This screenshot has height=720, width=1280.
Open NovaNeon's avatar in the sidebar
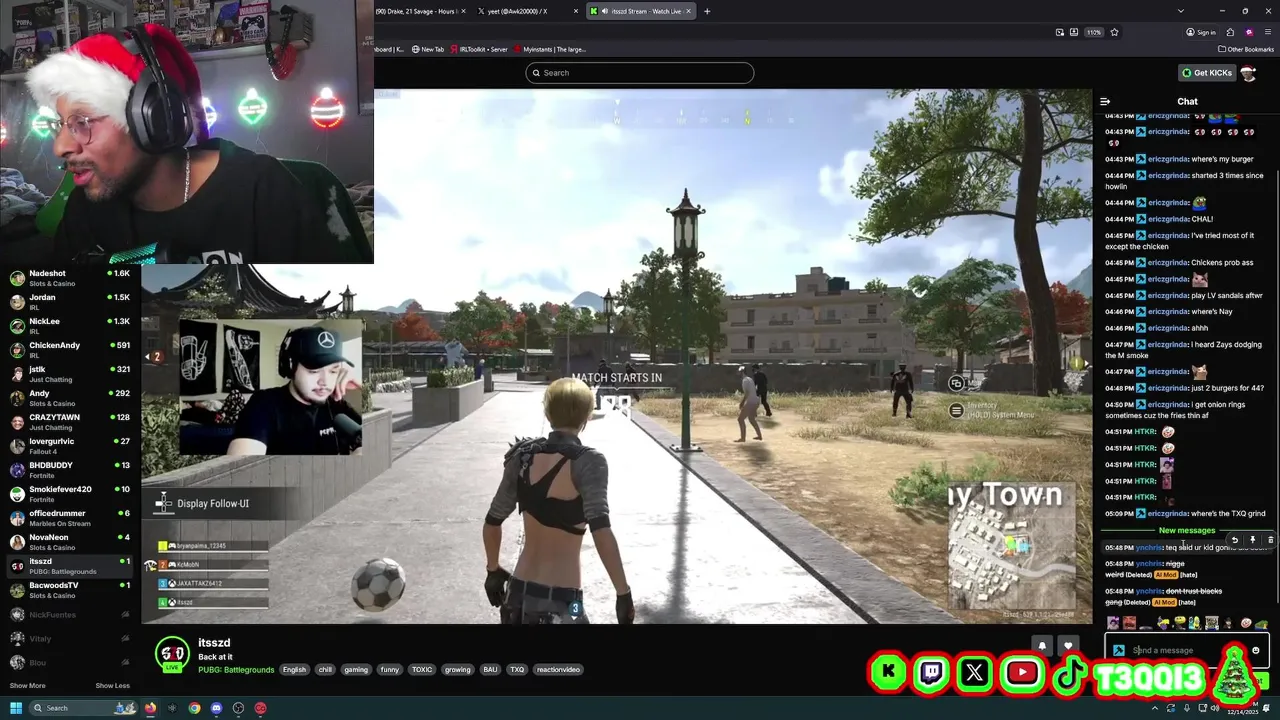[x=17, y=542]
